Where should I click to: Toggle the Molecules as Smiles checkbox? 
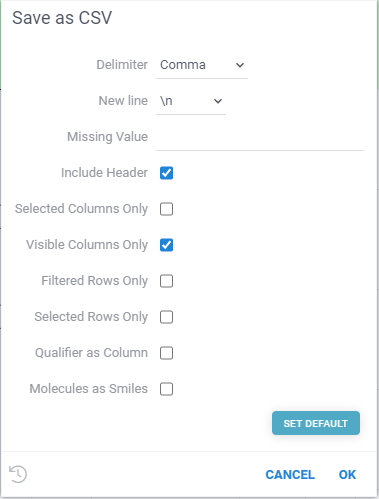[x=166, y=389]
